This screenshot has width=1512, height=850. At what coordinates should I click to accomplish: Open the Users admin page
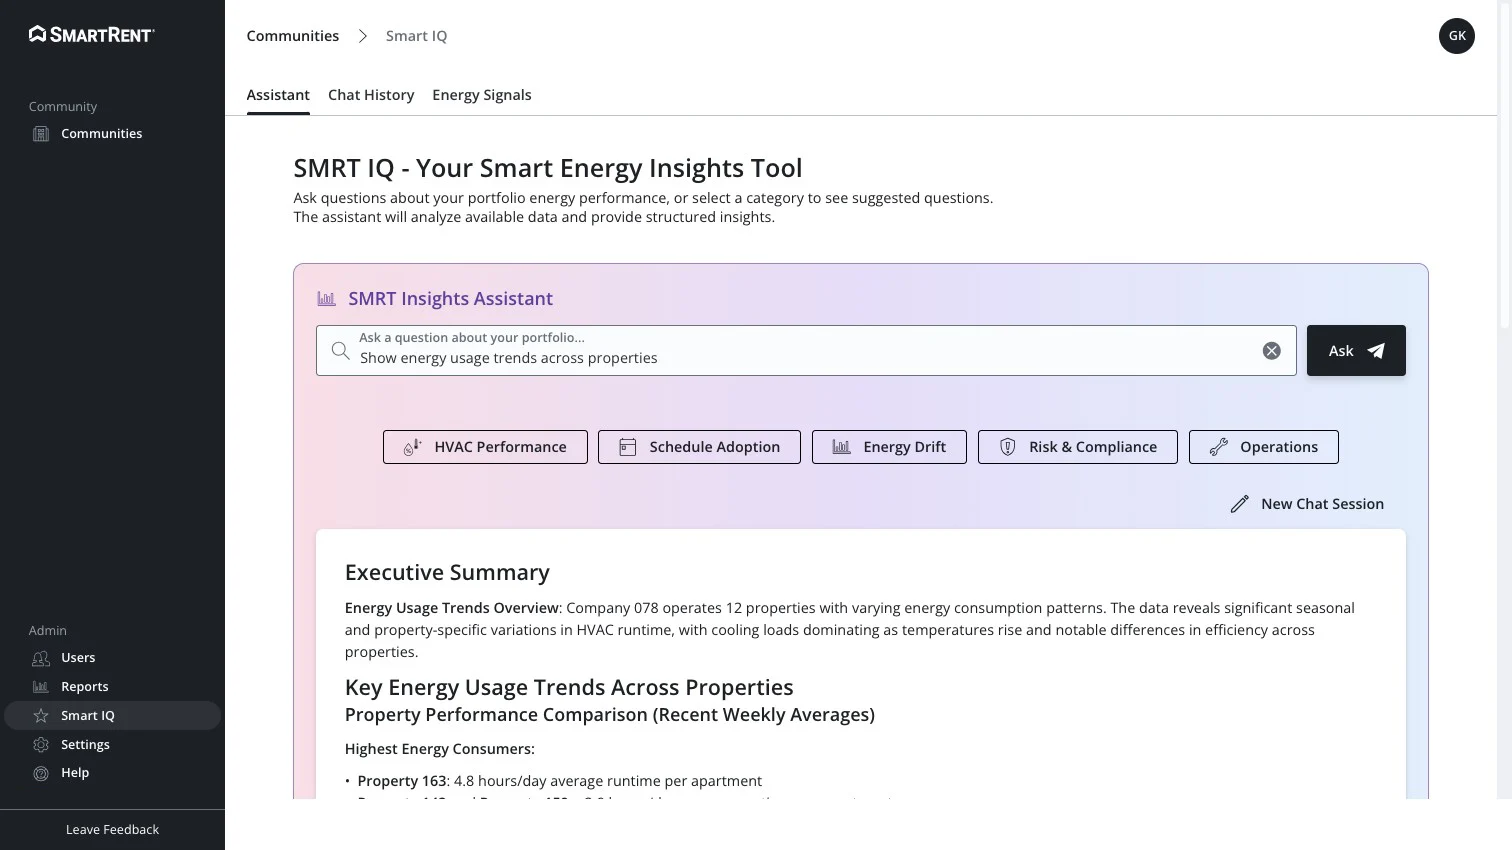point(78,658)
